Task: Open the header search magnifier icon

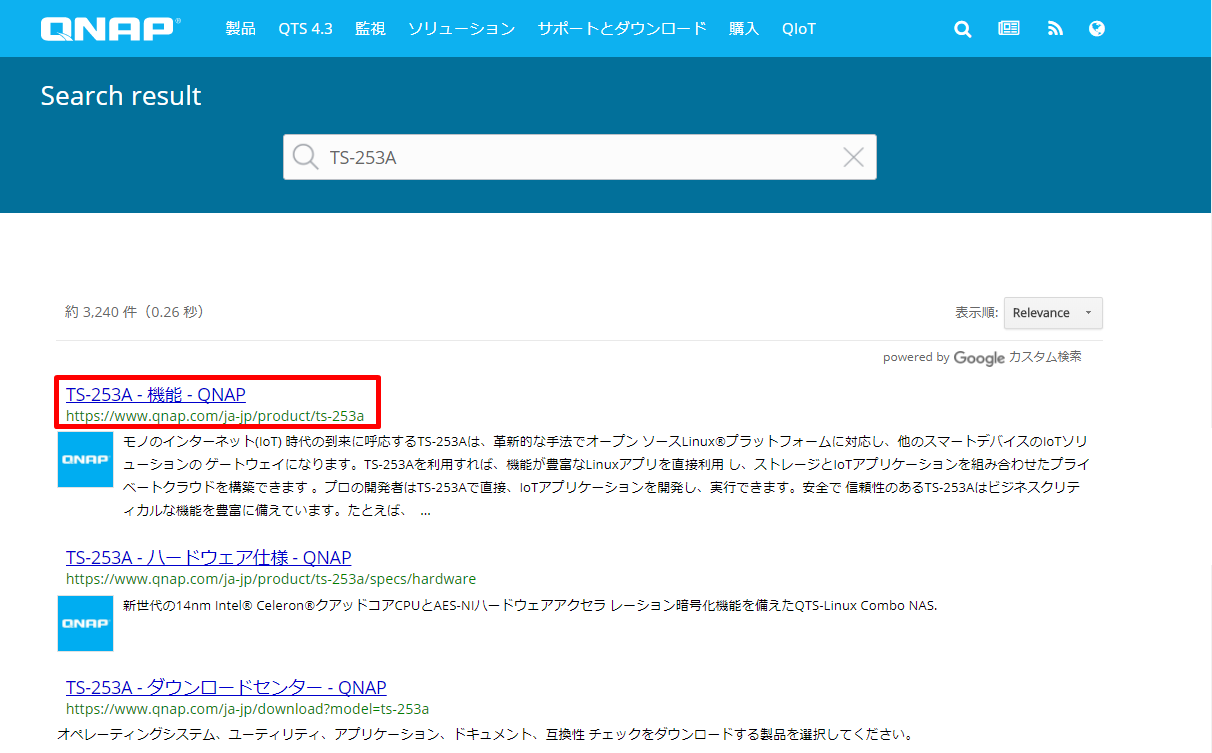Action: pos(963,29)
